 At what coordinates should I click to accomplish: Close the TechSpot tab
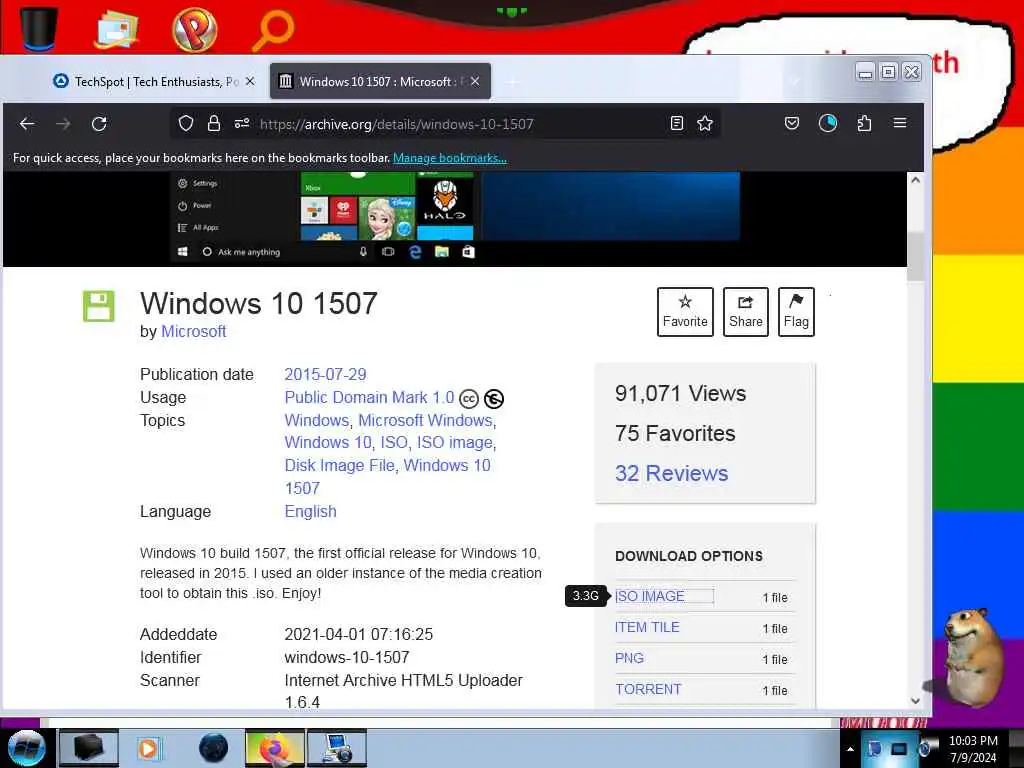[250, 82]
